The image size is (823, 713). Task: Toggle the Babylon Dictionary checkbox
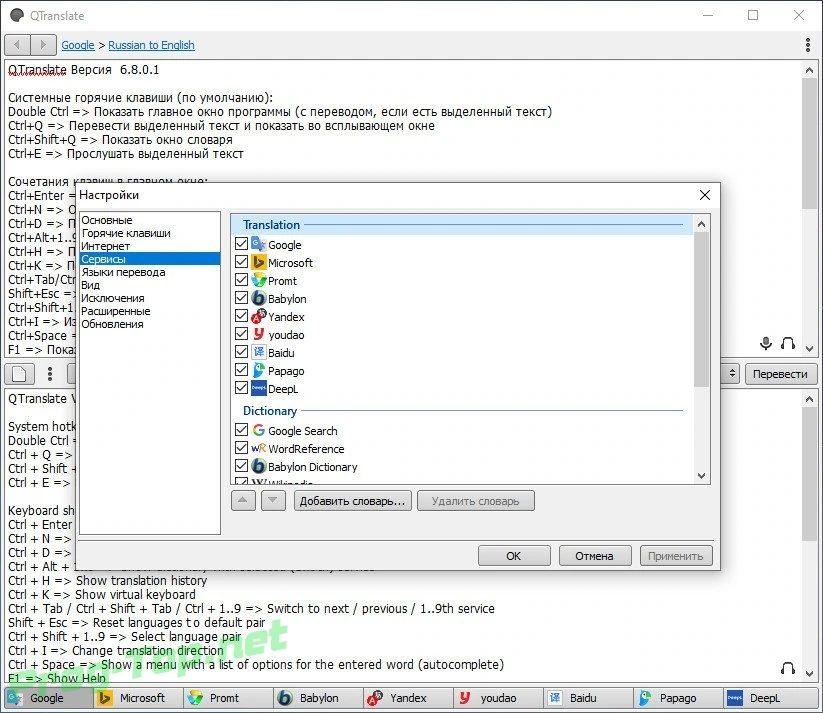click(241, 466)
